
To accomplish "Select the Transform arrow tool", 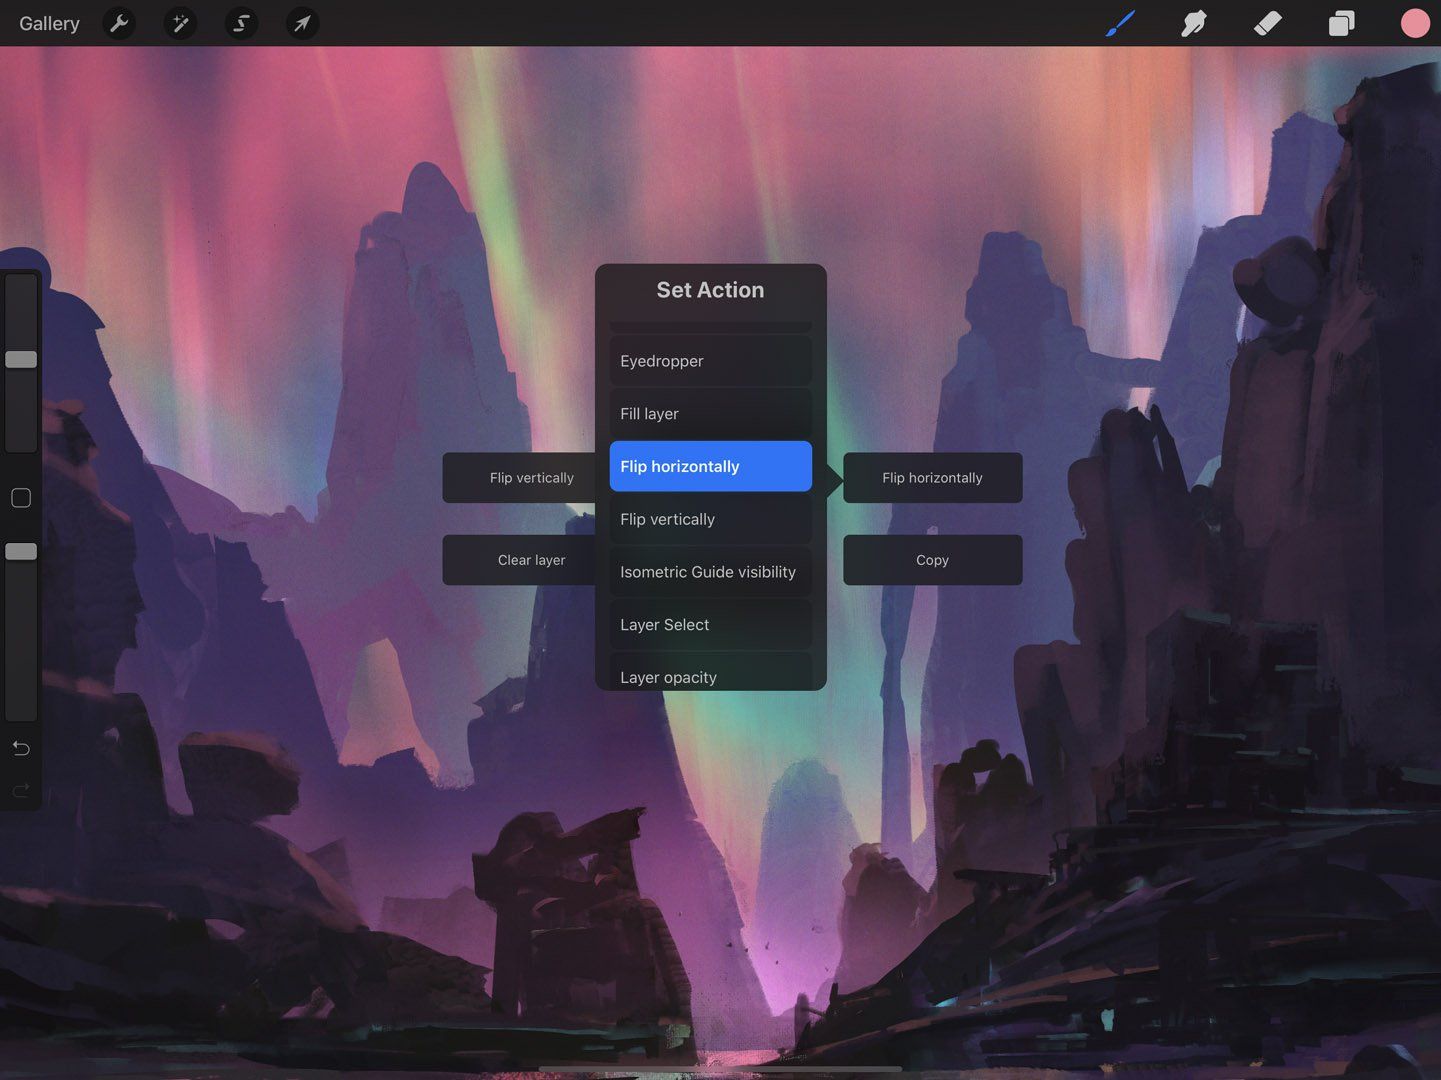I will (x=302, y=23).
